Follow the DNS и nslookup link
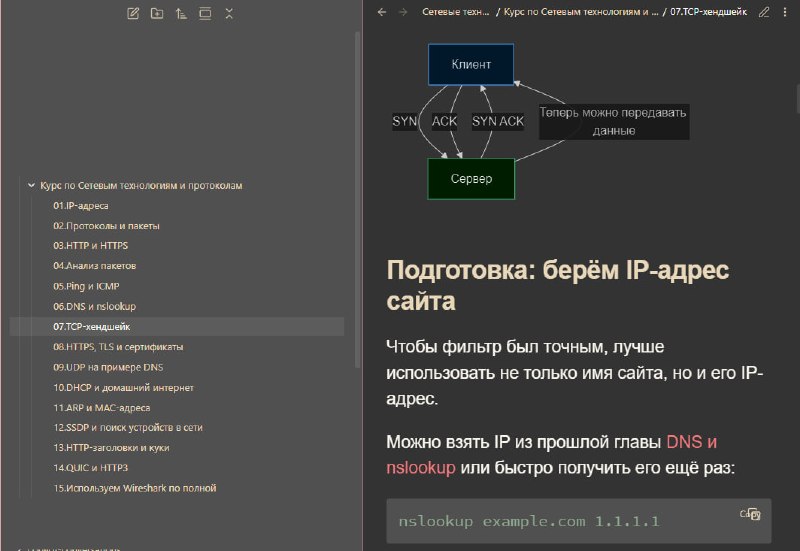The width and height of the screenshot is (800, 551). (552, 455)
